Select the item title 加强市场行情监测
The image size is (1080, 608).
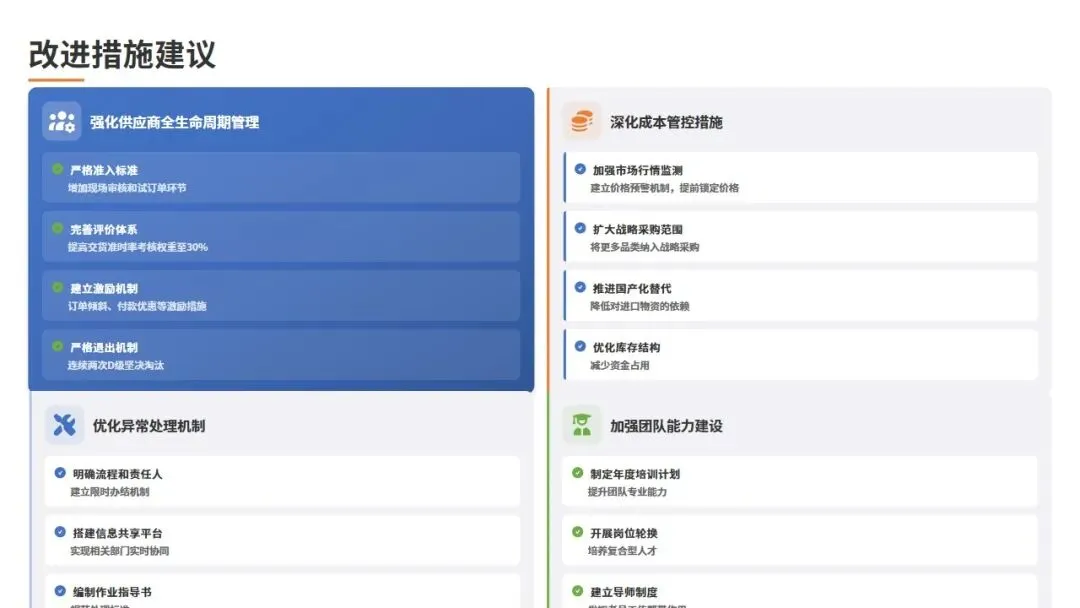tap(638, 170)
